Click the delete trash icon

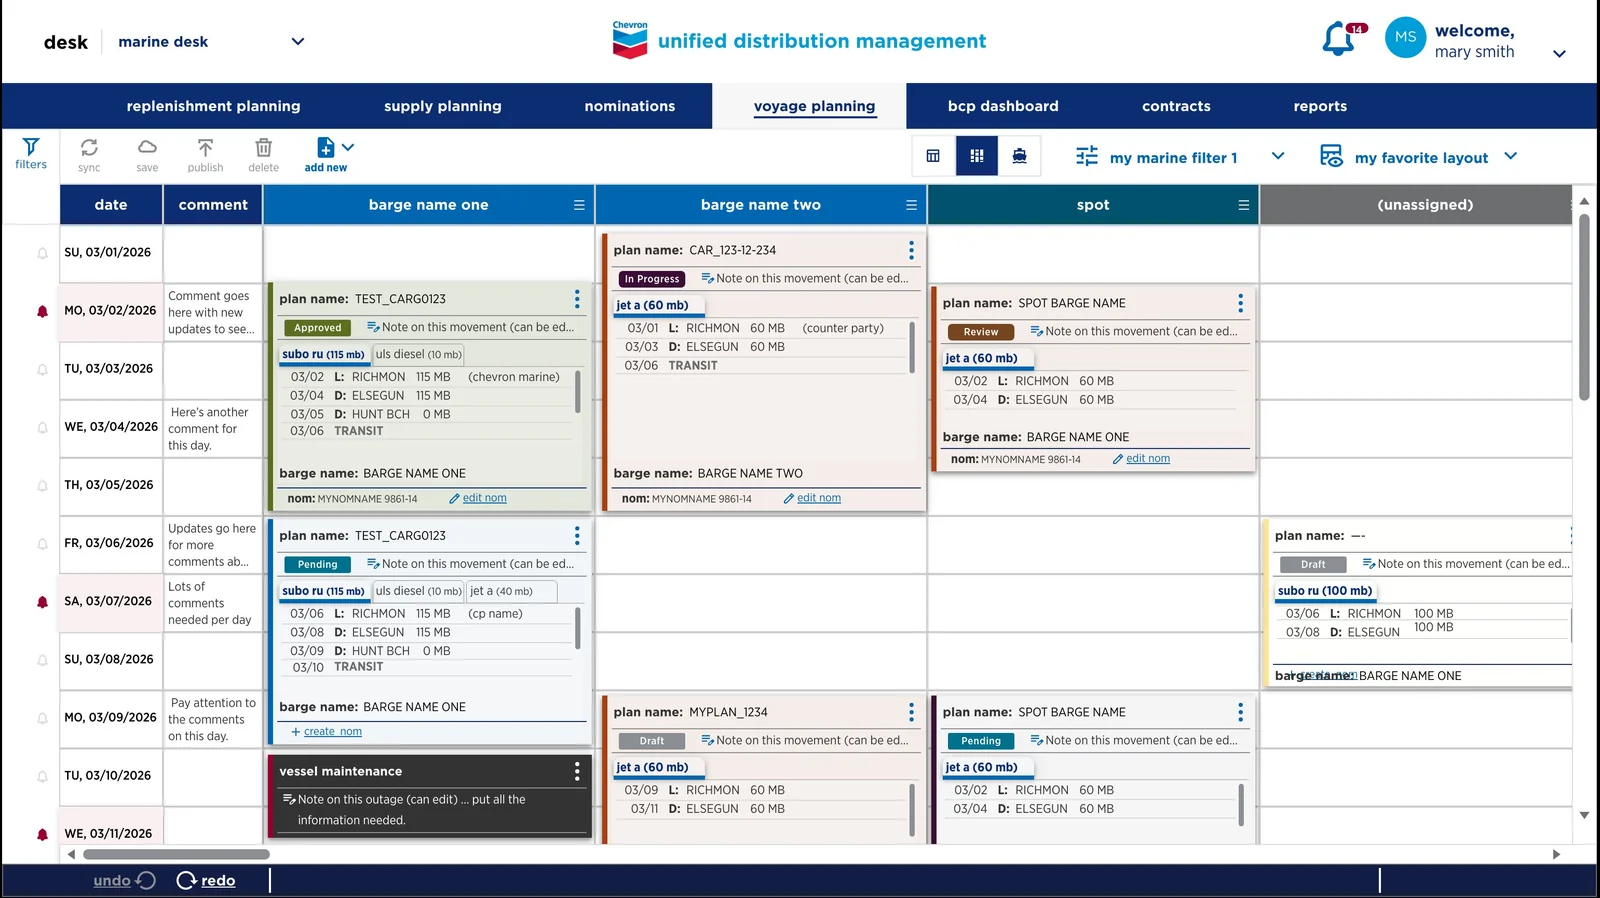[x=264, y=148]
